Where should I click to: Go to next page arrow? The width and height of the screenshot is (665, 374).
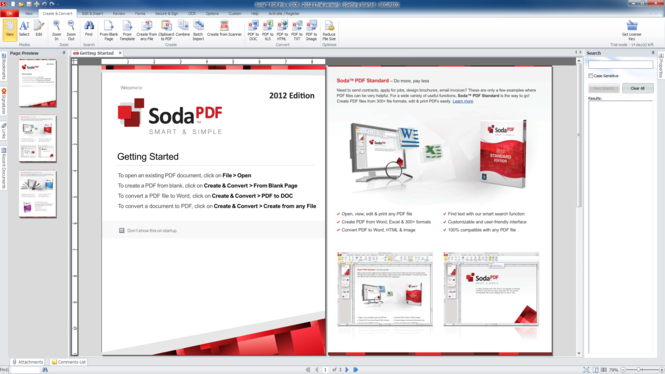coord(347,370)
